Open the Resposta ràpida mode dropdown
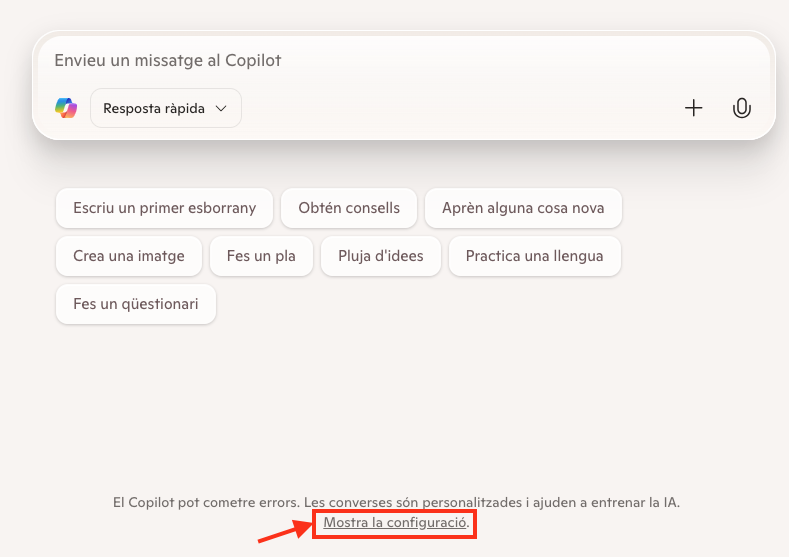The width and height of the screenshot is (789, 557). [x=166, y=108]
